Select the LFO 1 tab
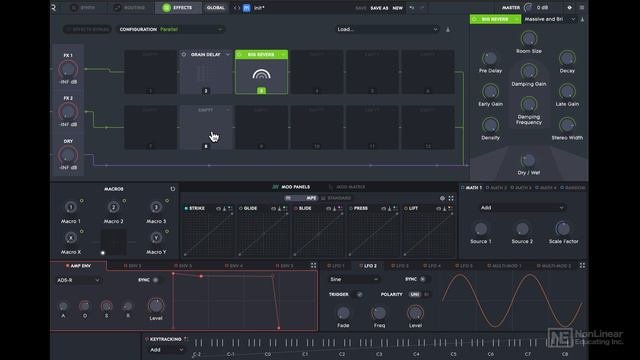Viewport: 640px width, 360px height. pos(336,266)
